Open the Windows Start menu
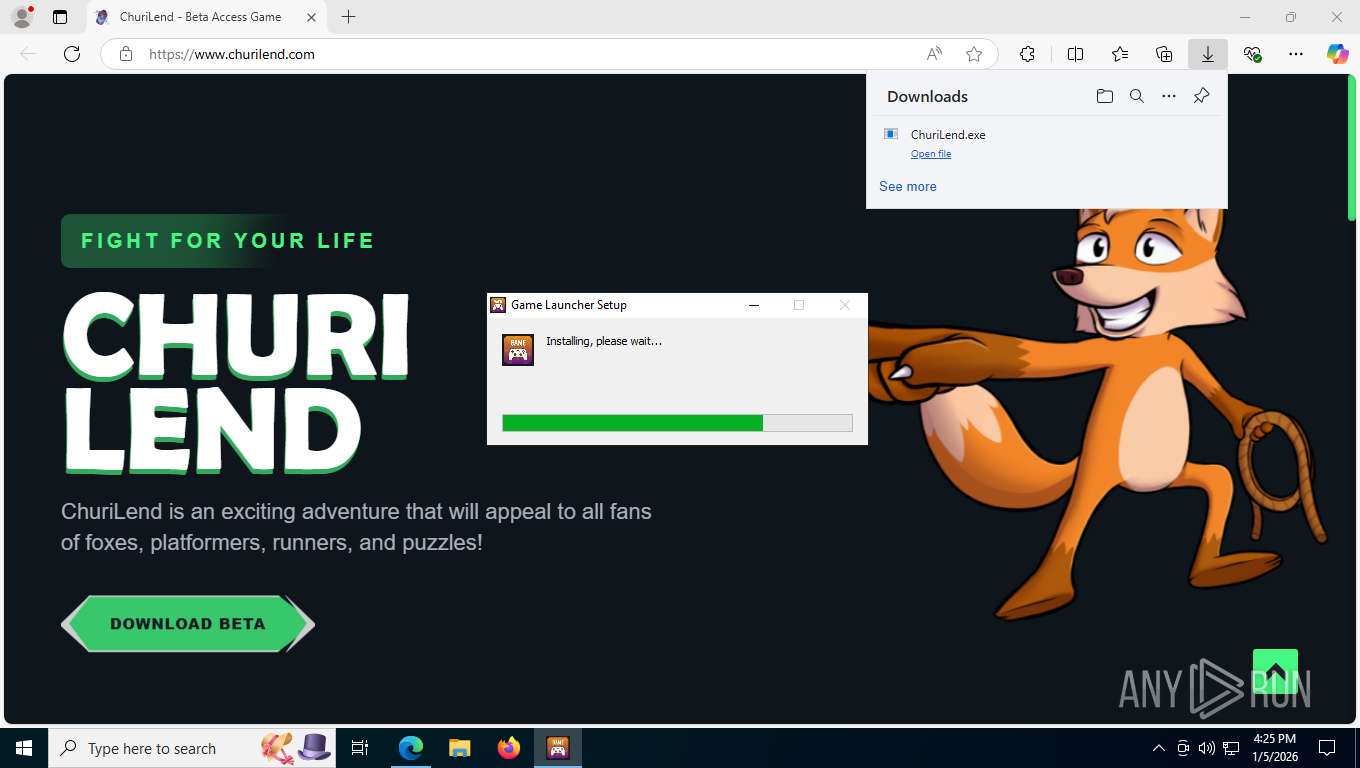The width and height of the screenshot is (1360, 768). click(x=24, y=748)
